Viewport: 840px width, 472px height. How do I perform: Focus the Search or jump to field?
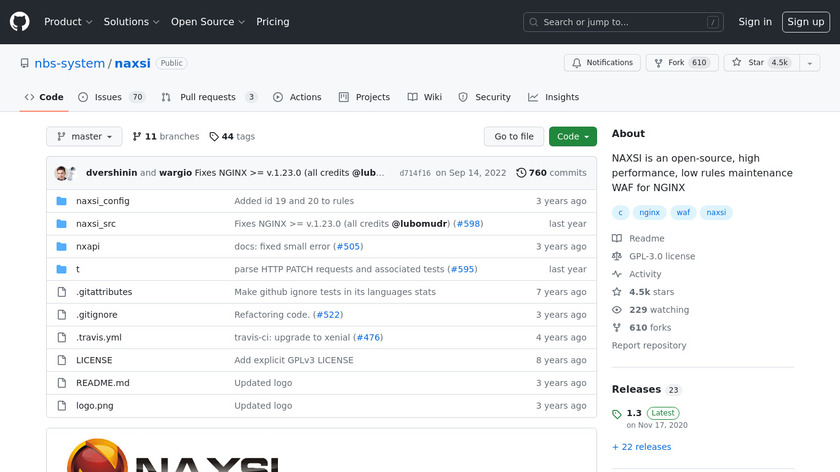[x=623, y=22]
